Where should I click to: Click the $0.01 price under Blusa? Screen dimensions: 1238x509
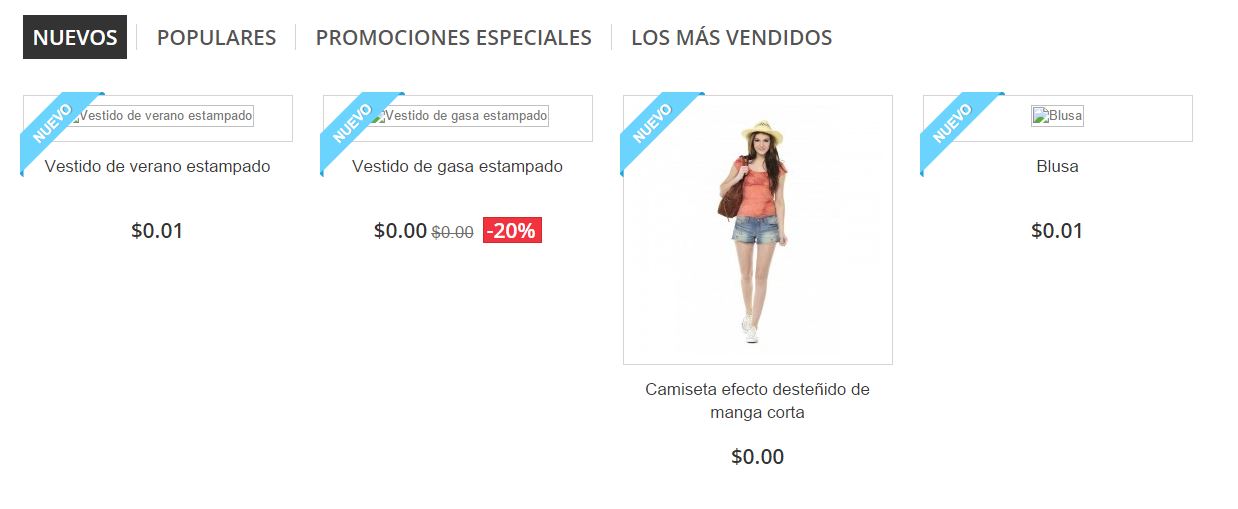coord(1057,231)
